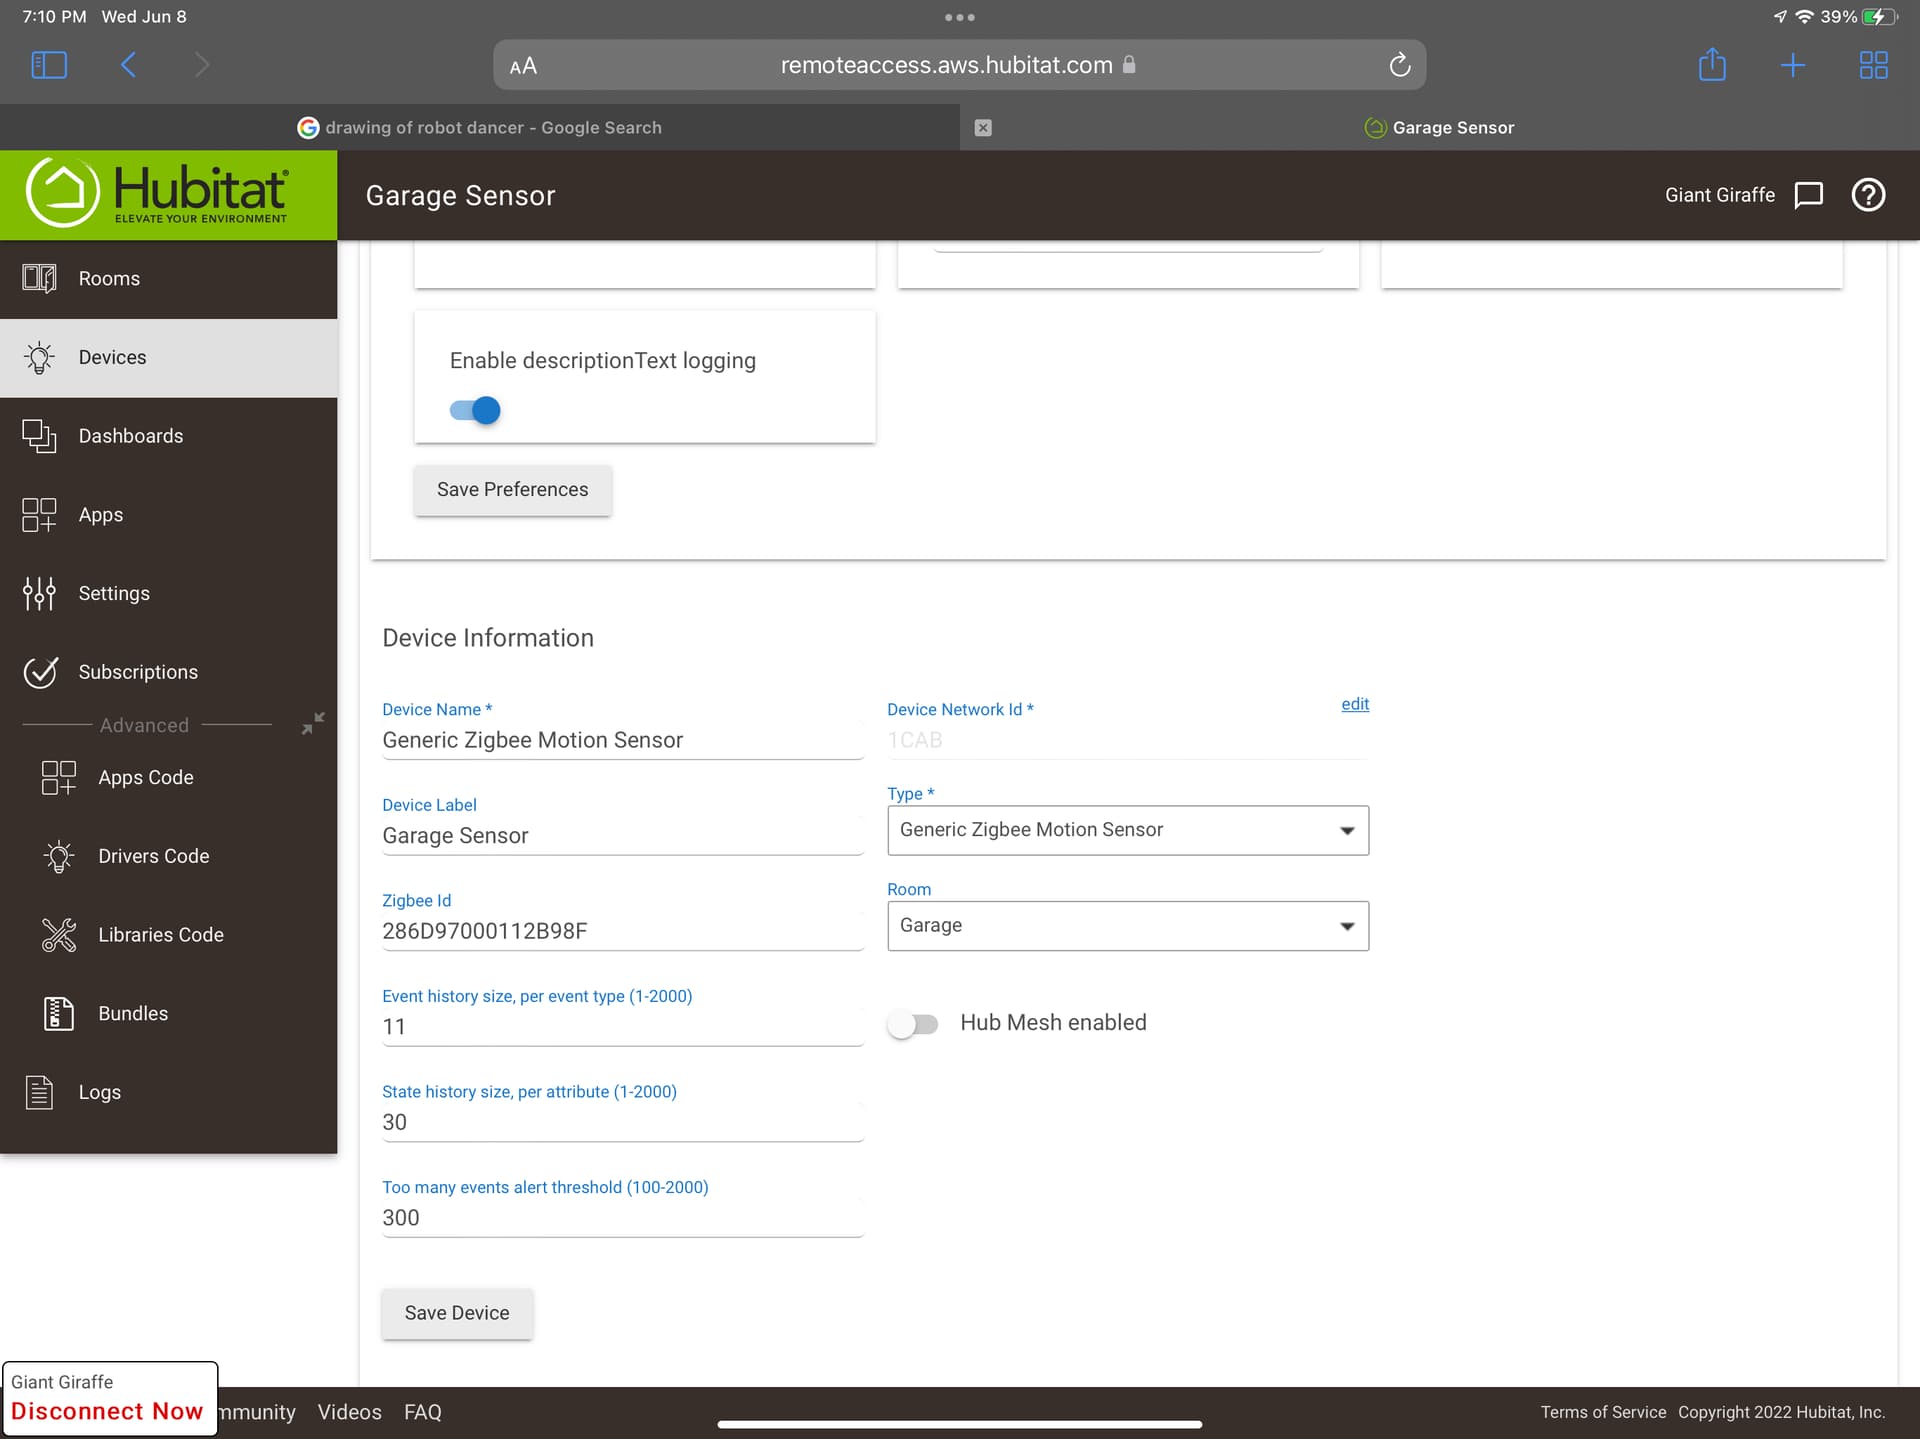Disable the descriptionText logging switch
Image resolution: width=1920 pixels, height=1439 pixels.
pos(475,410)
